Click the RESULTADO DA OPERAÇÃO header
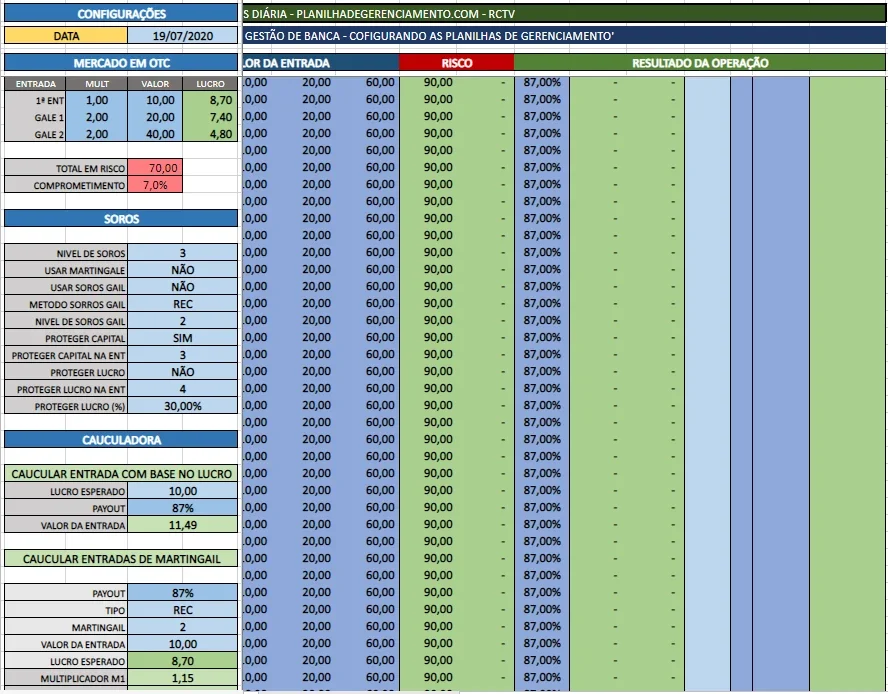Image resolution: width=888 pixels, height=694 pixels. [700, 63]
